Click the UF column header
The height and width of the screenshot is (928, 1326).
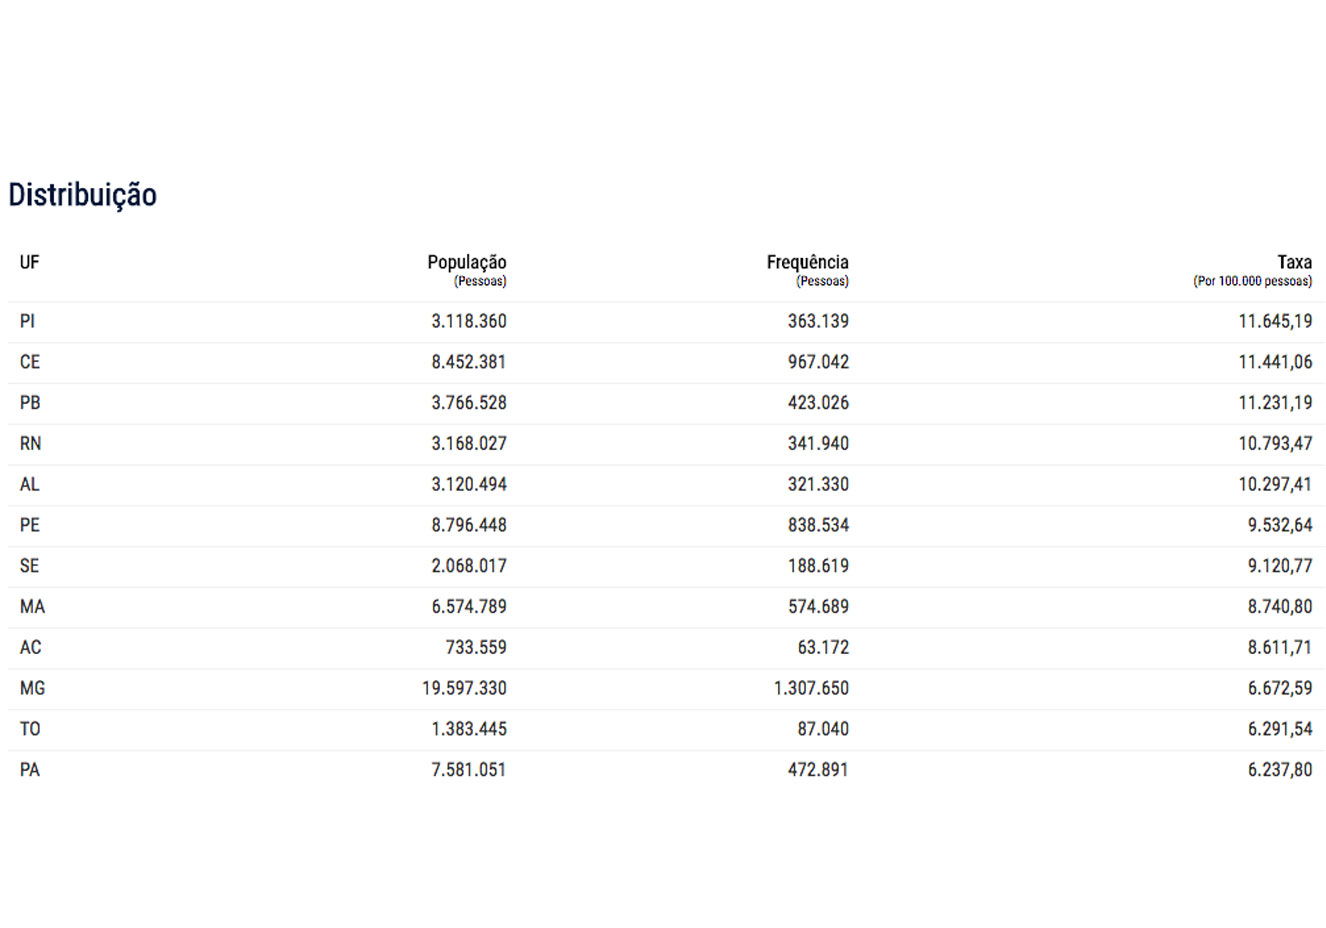coord(30,262)
